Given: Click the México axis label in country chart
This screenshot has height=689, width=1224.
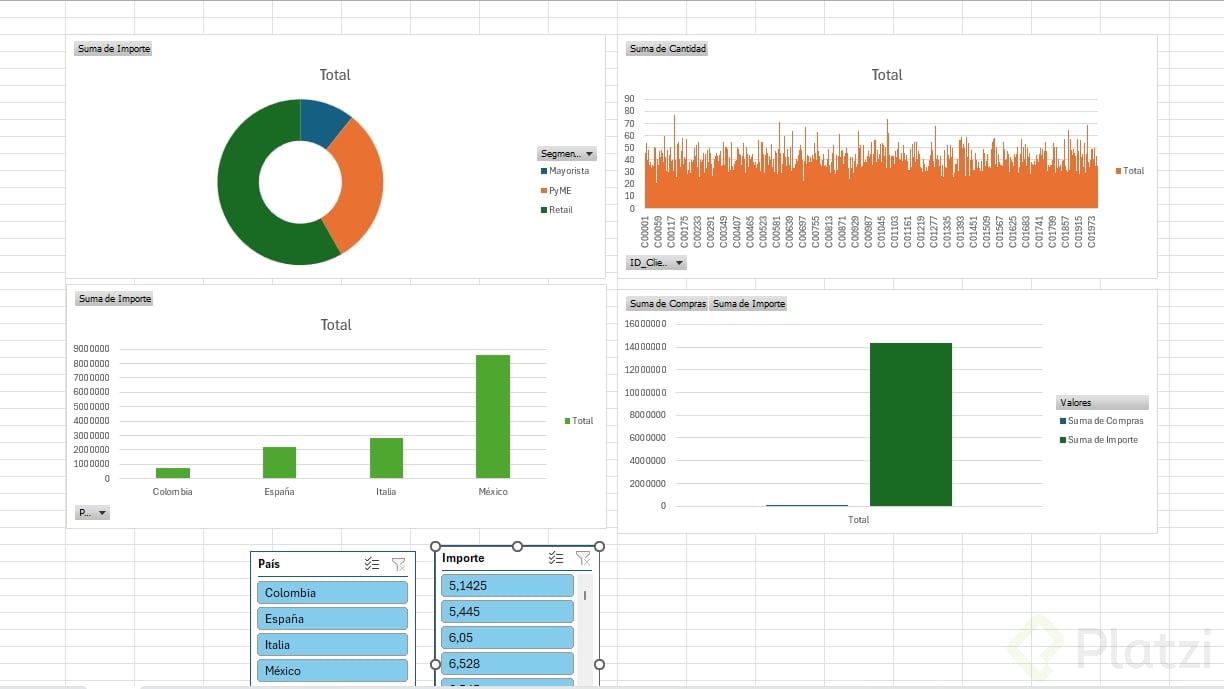Looking at the screenshot, I should coord(493,492).
